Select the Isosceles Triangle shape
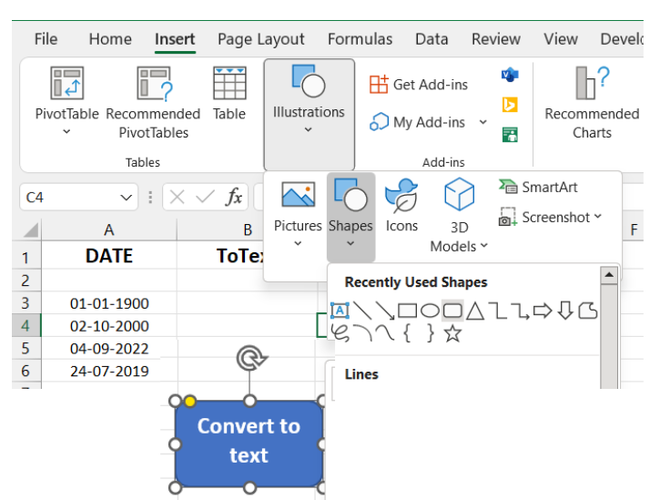This screenshot has height=500, width=660. coord(475,311)
